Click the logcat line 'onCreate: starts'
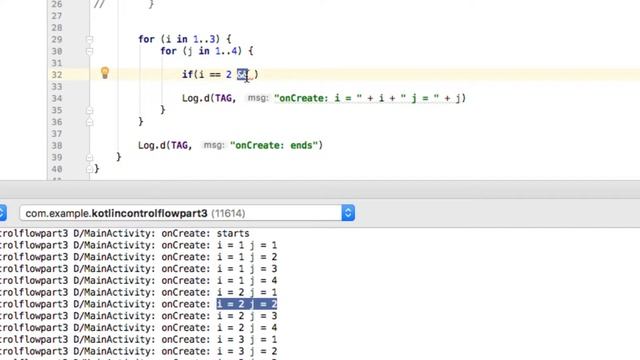The image size is (640, 360). pyautogui.click(x=124, y=233)
